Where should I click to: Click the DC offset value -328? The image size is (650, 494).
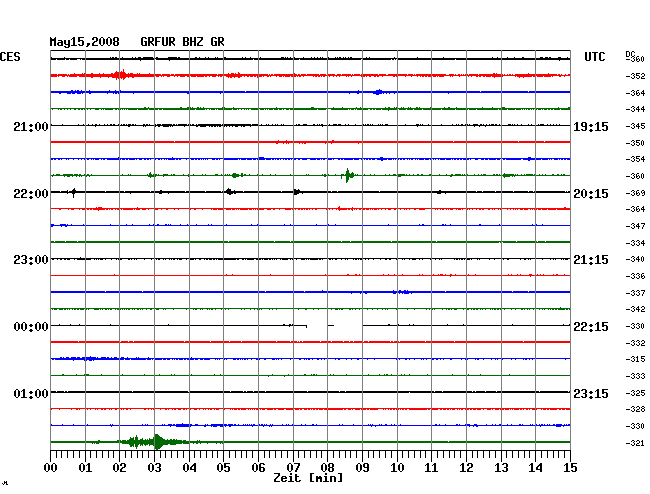[x=635, y=409]
